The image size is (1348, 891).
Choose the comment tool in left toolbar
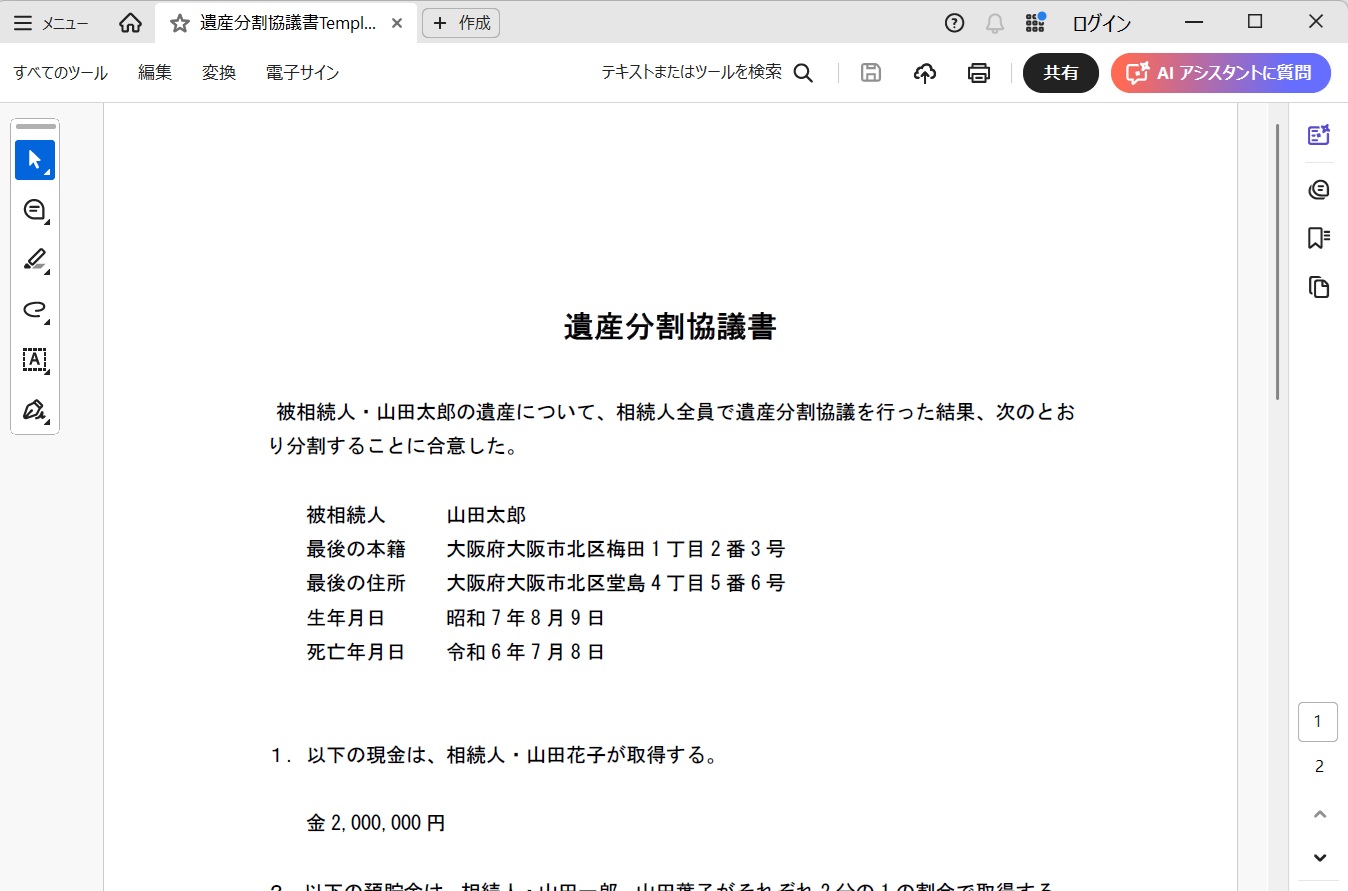click(35, 210)
